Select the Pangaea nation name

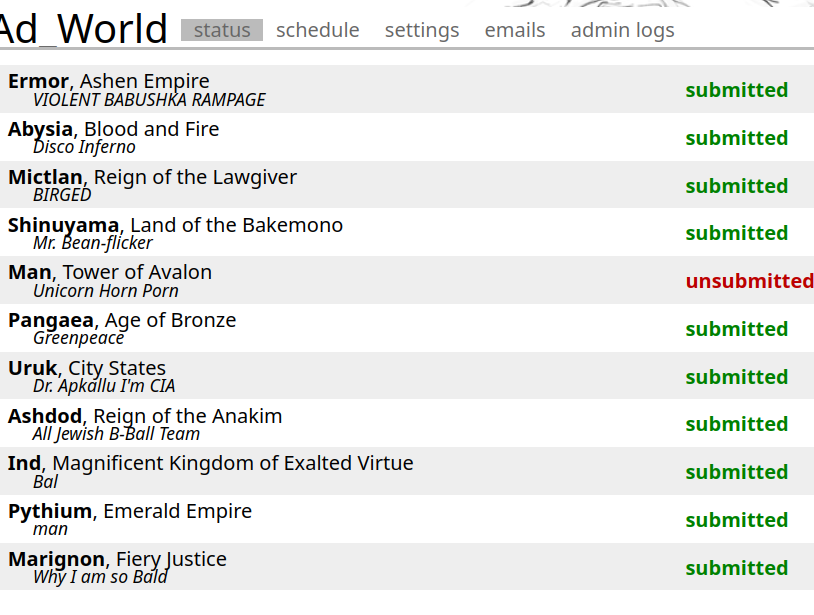50,320
